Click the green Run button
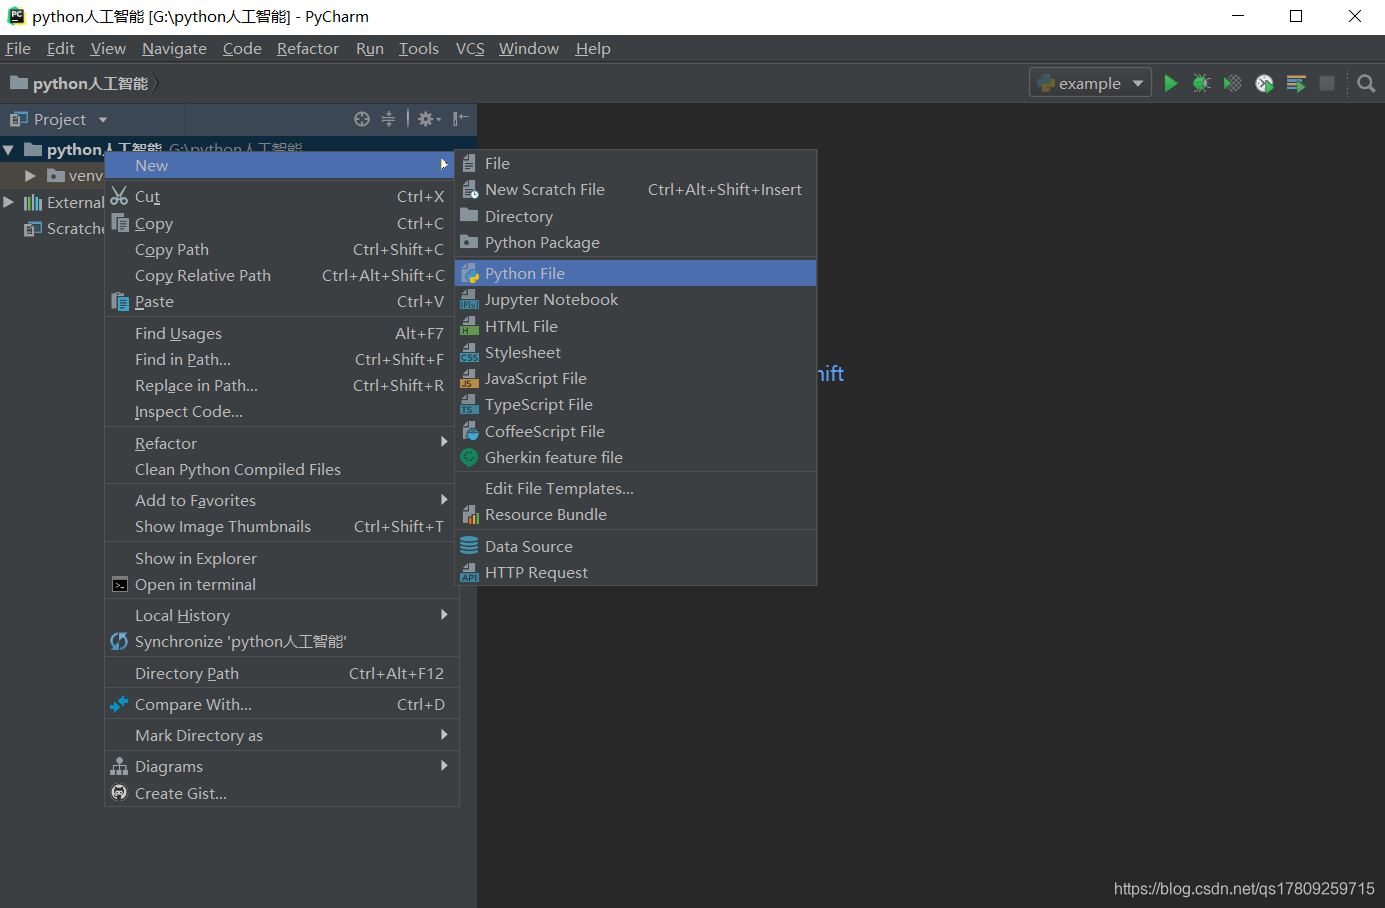Screen dimensions: 1385x908 [1170, 83]
